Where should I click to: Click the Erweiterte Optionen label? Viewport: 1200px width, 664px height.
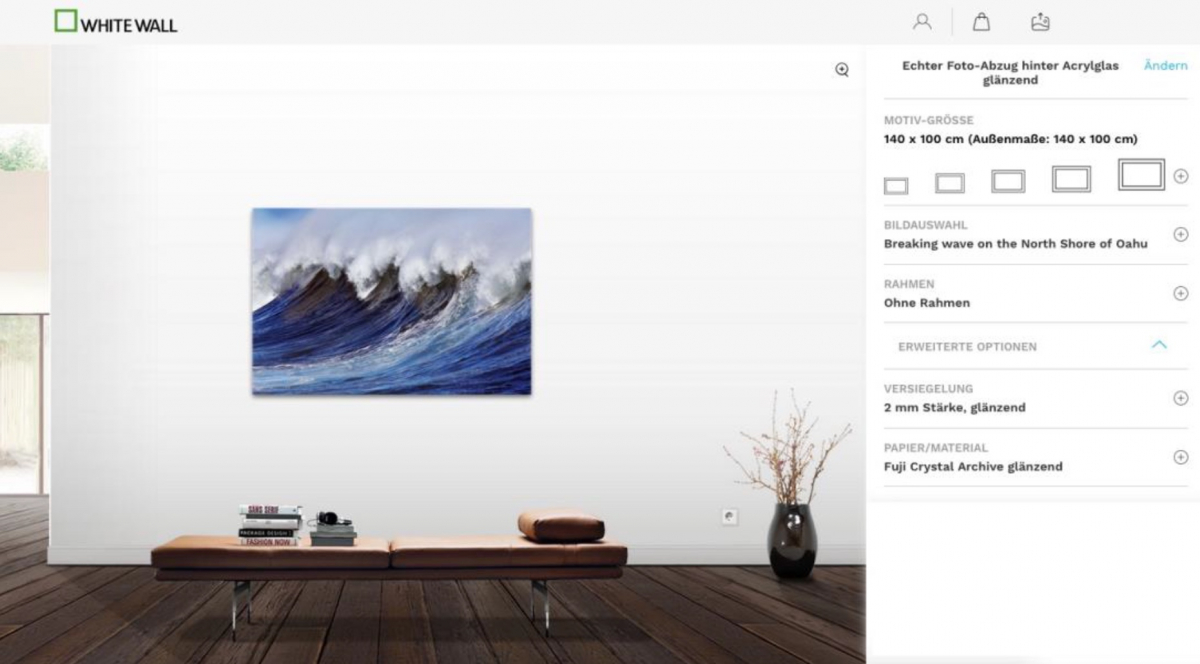[967, 346]
